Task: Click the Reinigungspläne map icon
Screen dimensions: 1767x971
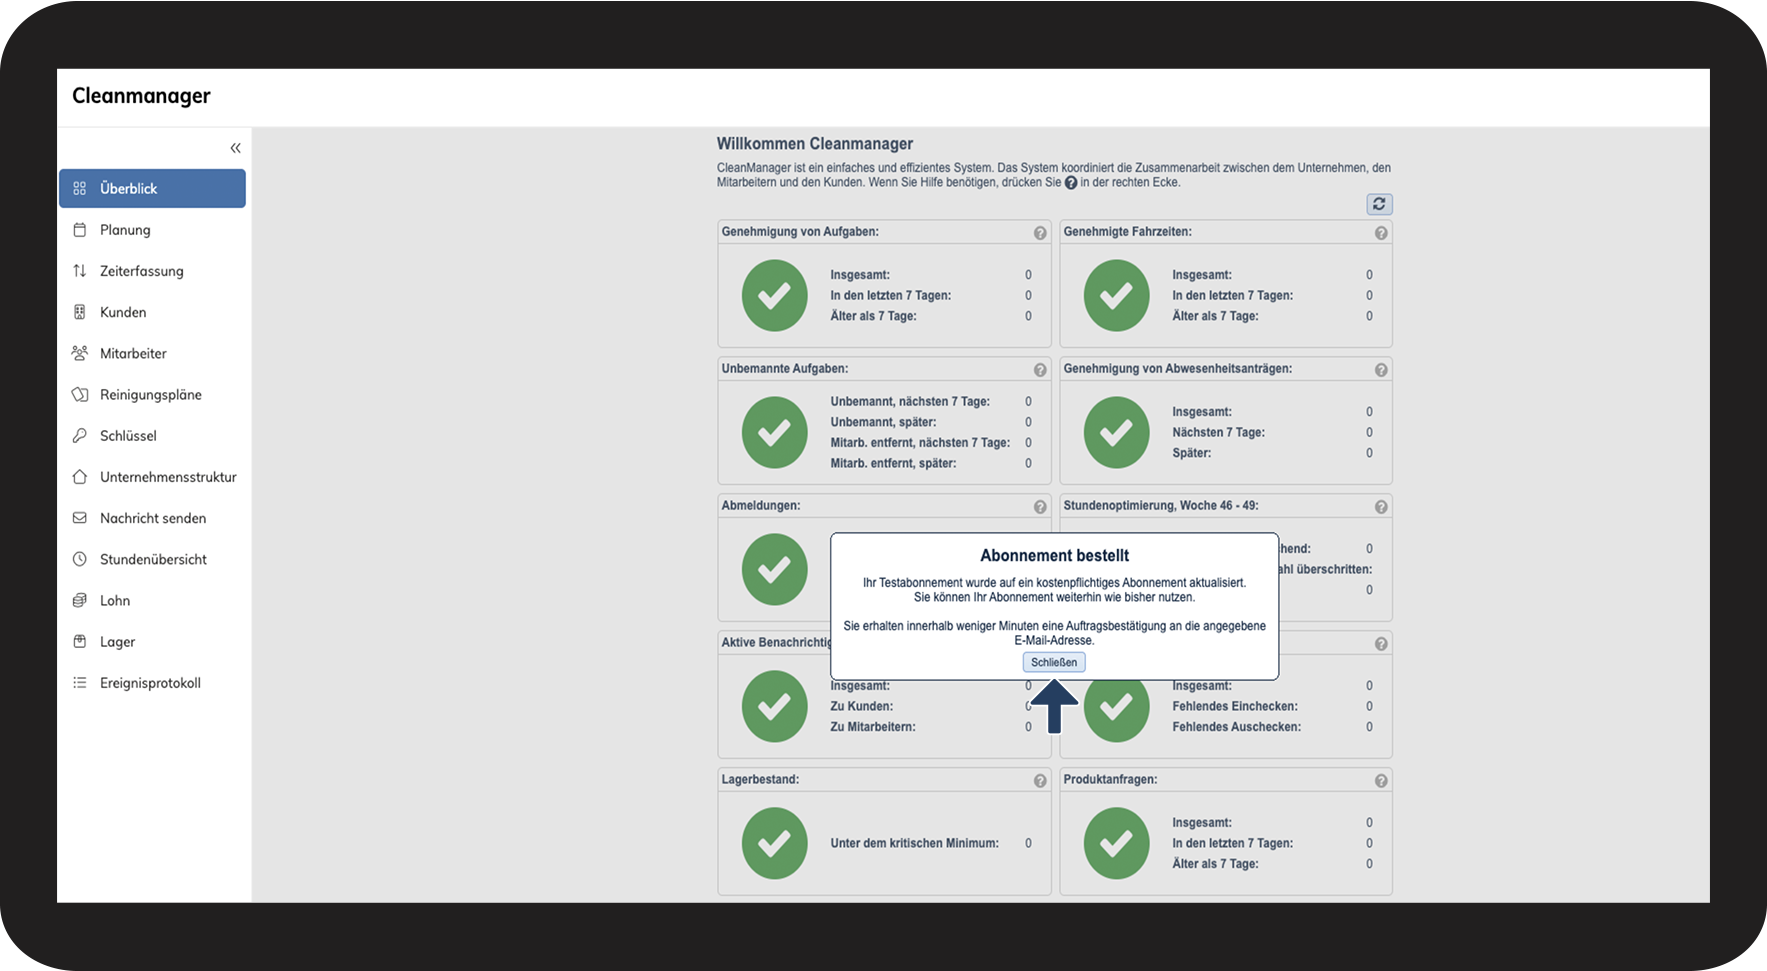Action: 80,394
